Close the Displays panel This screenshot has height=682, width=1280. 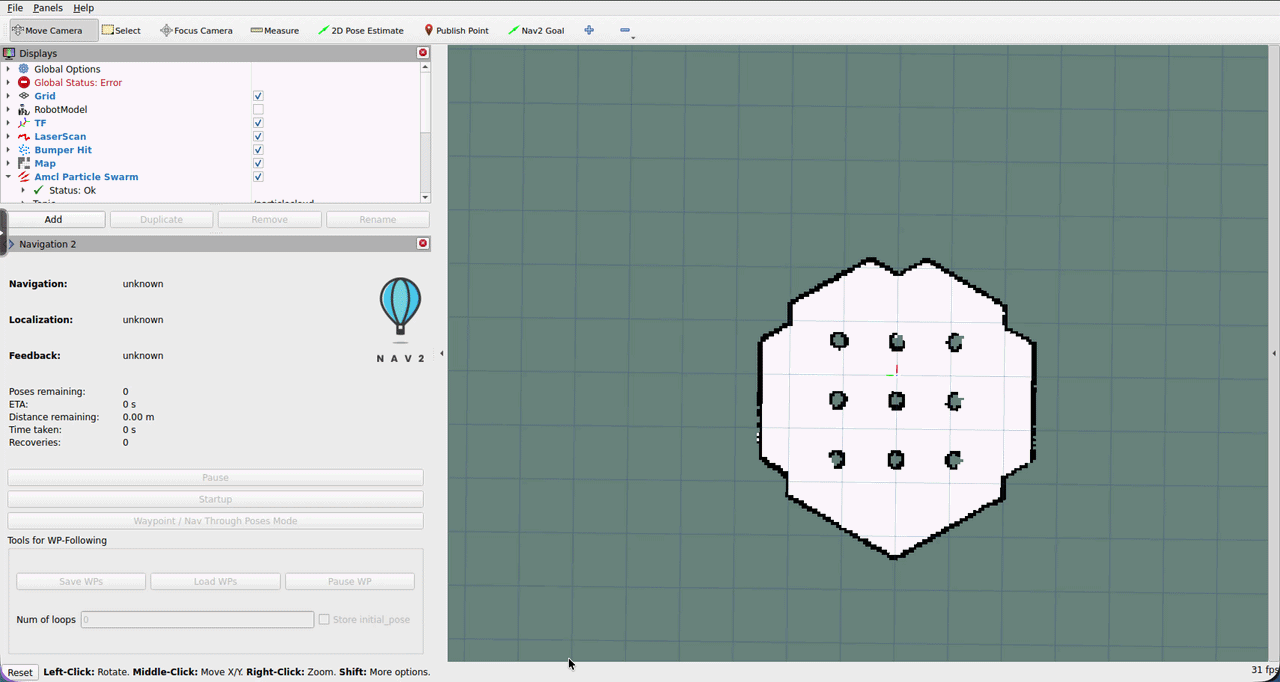423,53
